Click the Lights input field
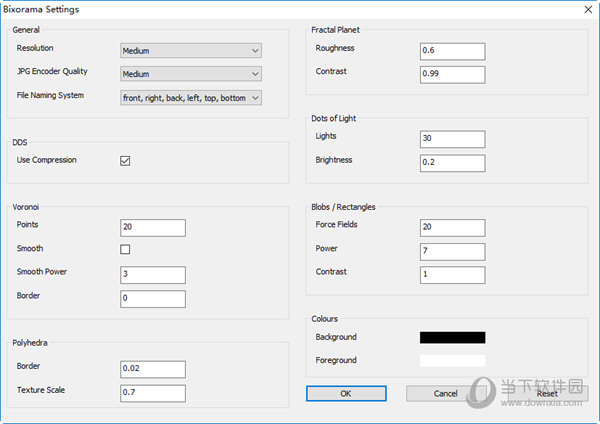This screenshot has width=600, height=424. (x=453, y=139)
